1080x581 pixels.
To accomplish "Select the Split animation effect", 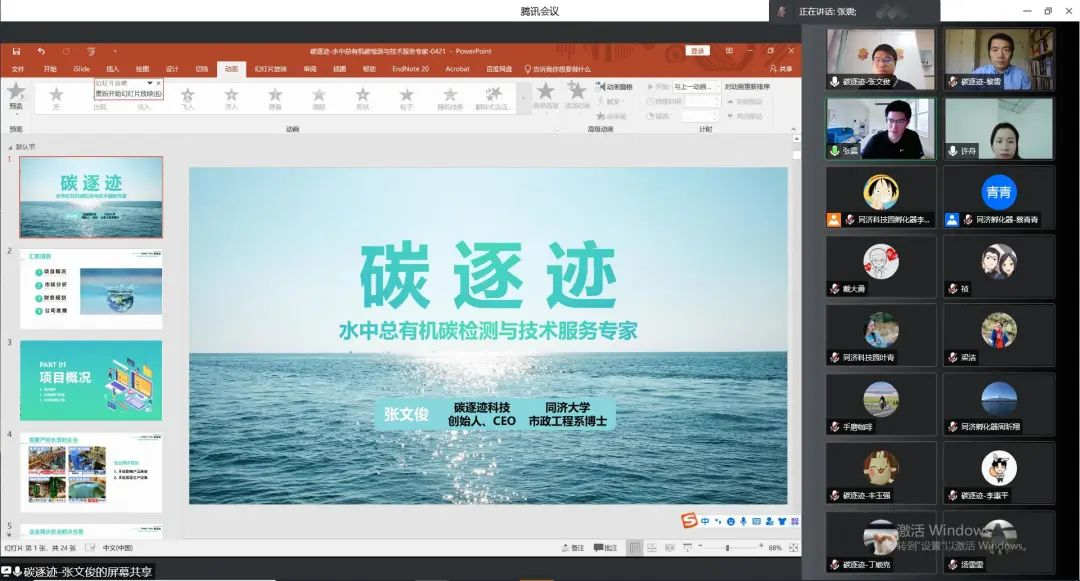I will pos(275,98).
